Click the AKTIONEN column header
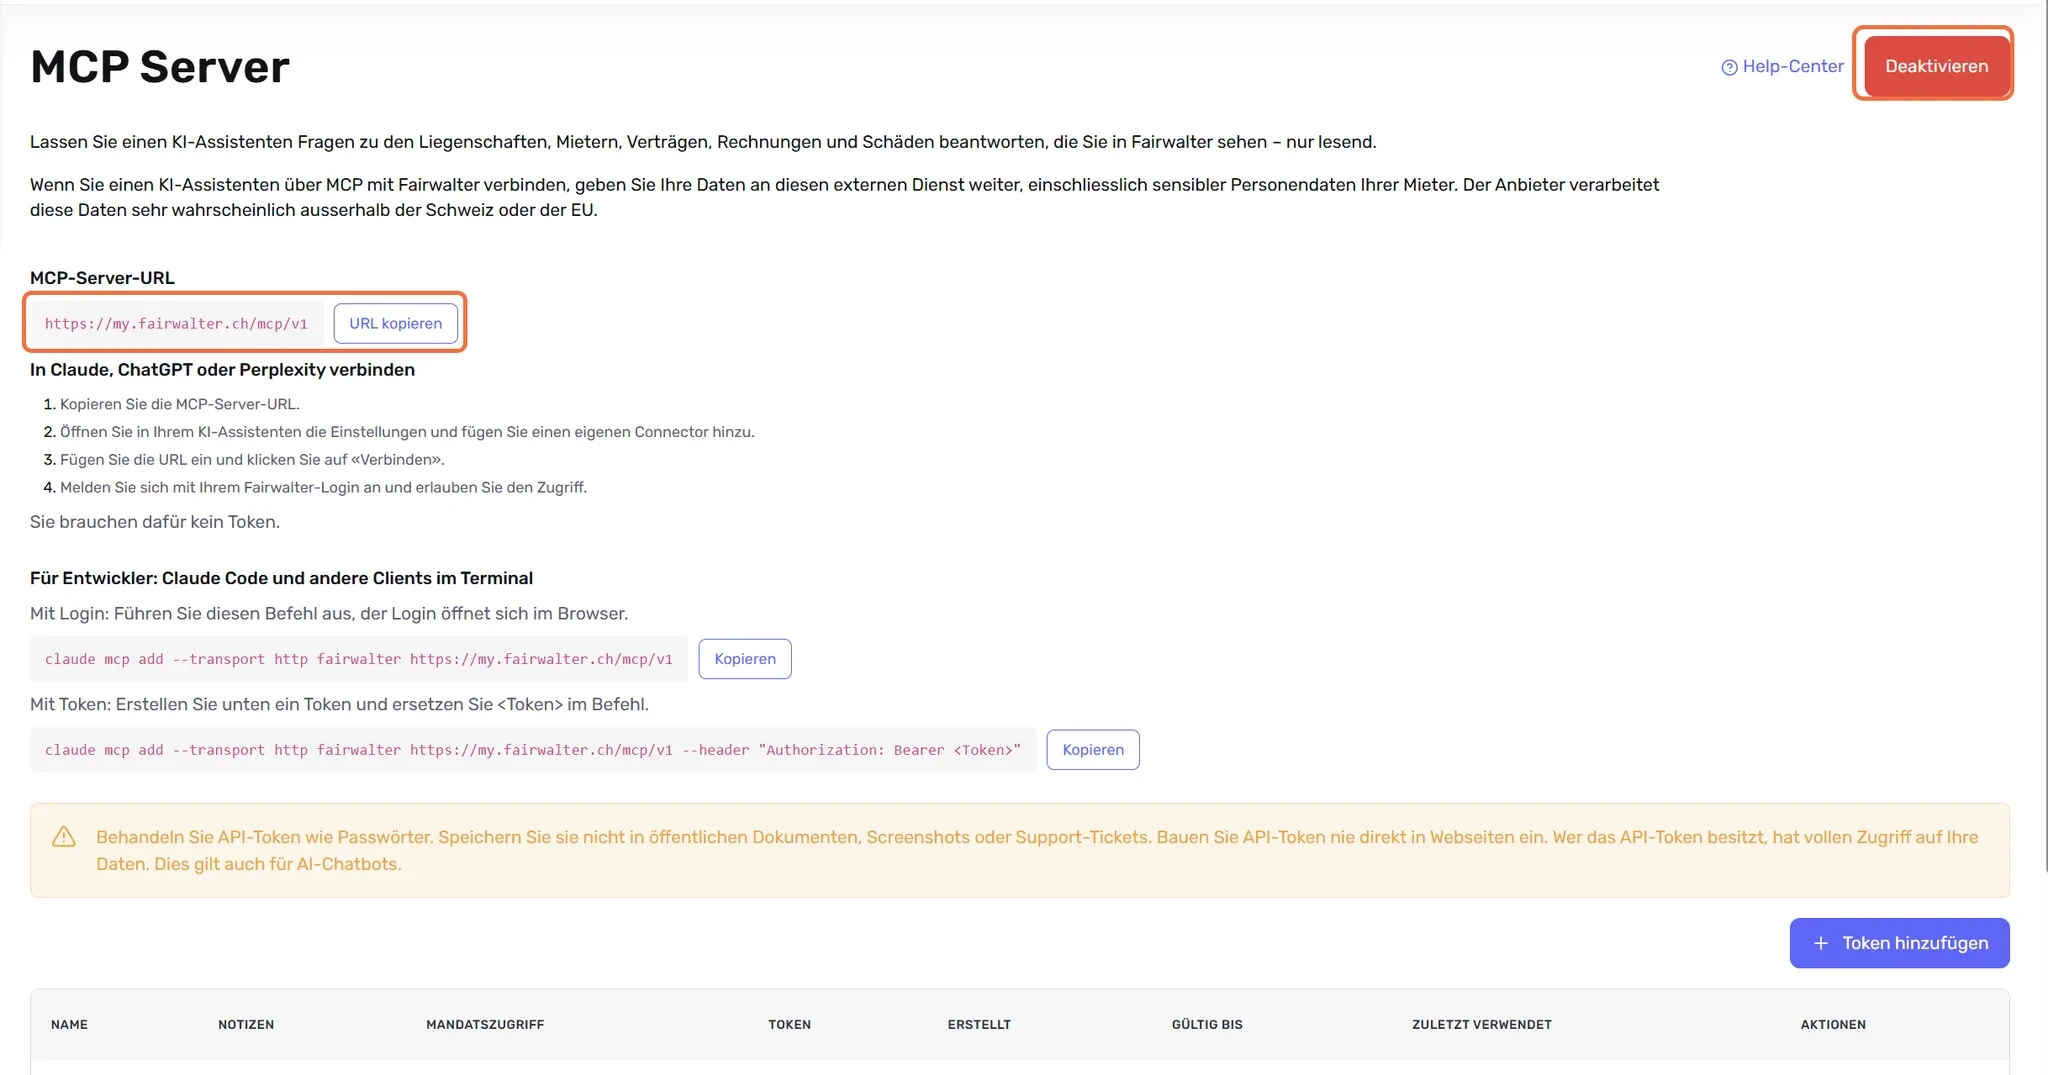Viewport: 2048px width, 1075px height. pyautogui.click(x=1833, y=1024)
